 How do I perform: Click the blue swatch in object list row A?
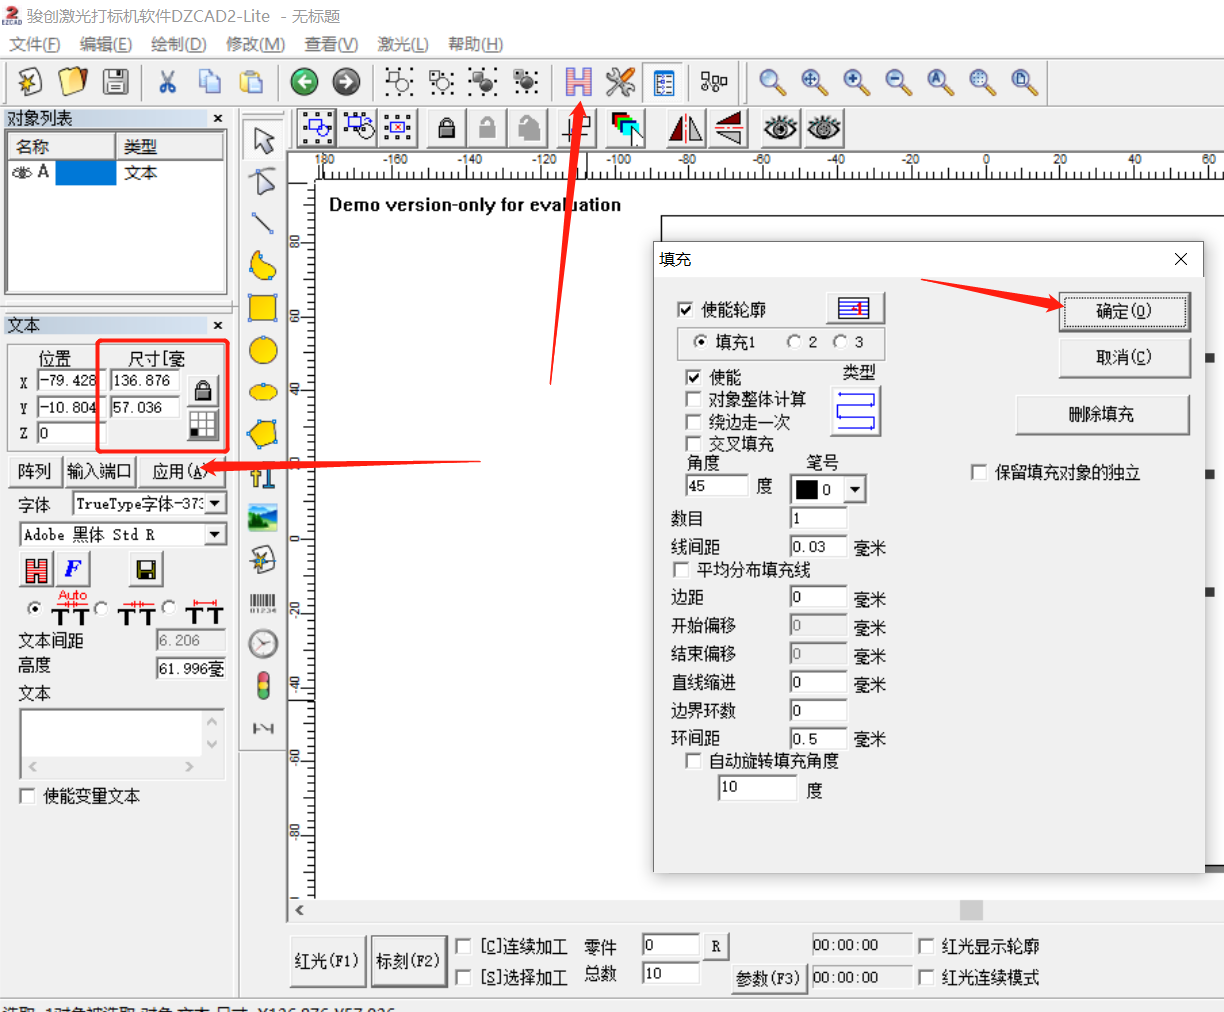(x=86, y=172)
